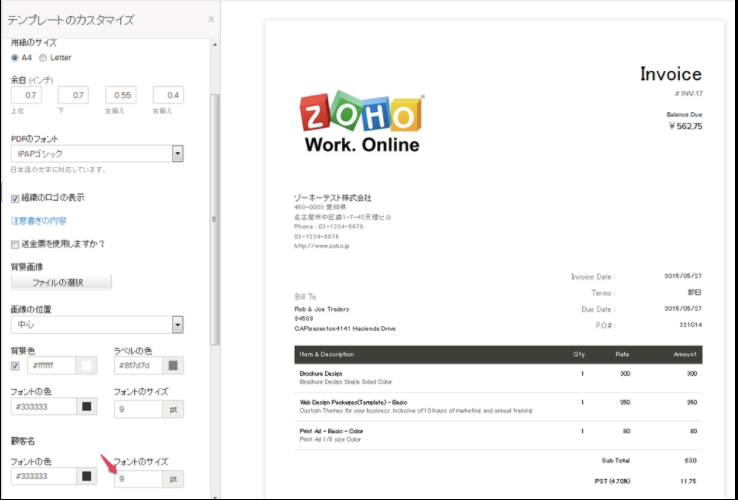Click the invoice number # INV-17
This screenshot has width=738, height=500.
(x=689, y=94)
